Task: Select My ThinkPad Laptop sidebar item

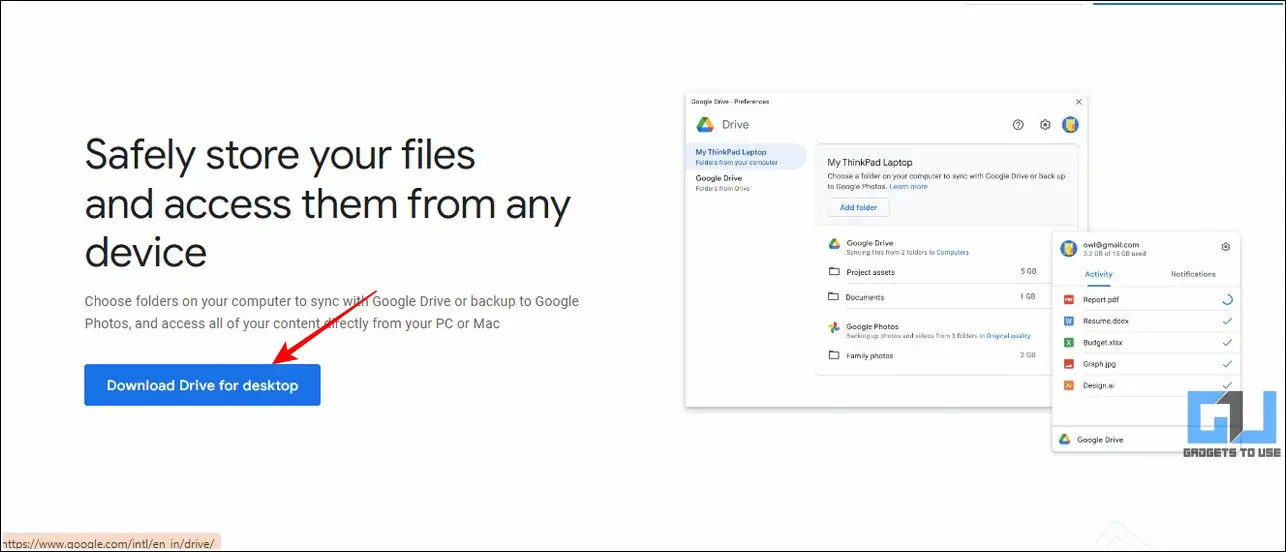Action: click(x=746, y=156)
